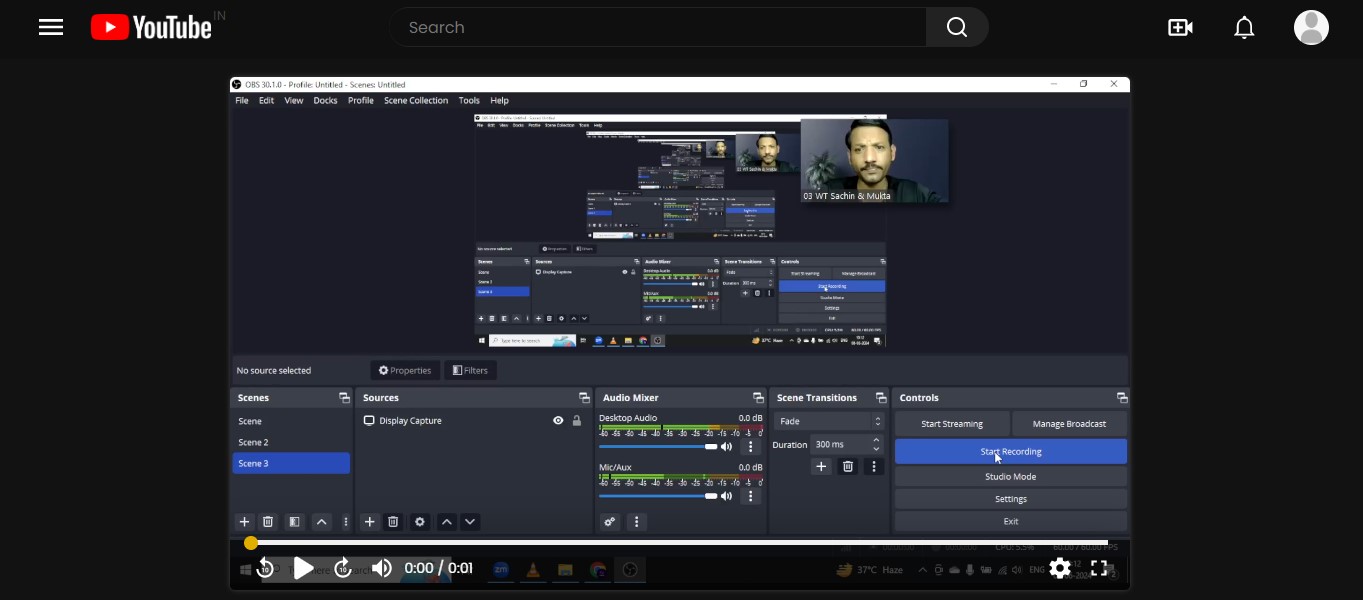
Task: Toggle Display Capture lock icon
Action: pos(576,421)
